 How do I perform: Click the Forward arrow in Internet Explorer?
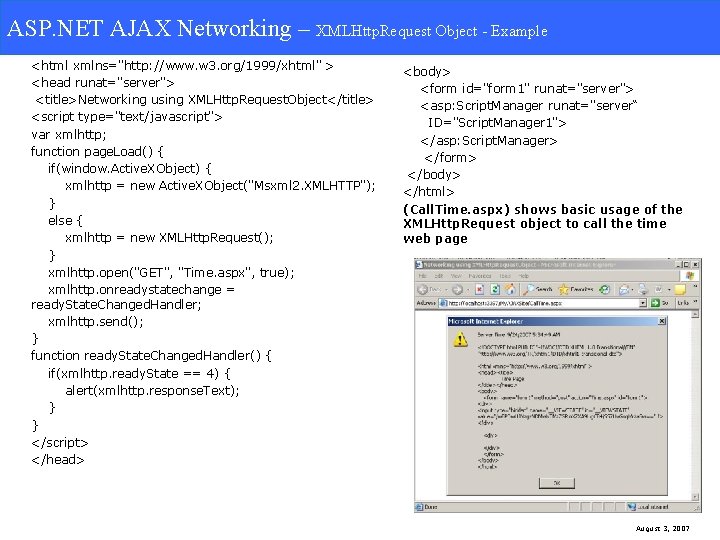click(x=457, y=290)
